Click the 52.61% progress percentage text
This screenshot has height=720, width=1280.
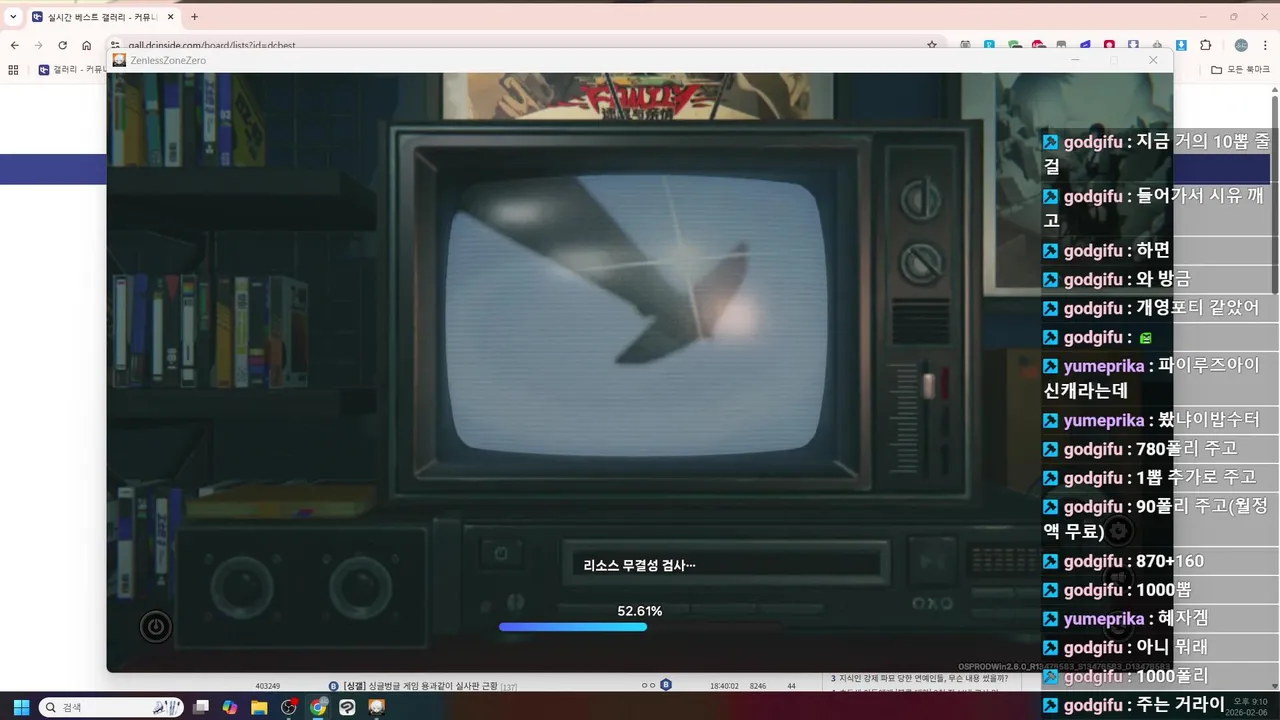tap(640, 611)
